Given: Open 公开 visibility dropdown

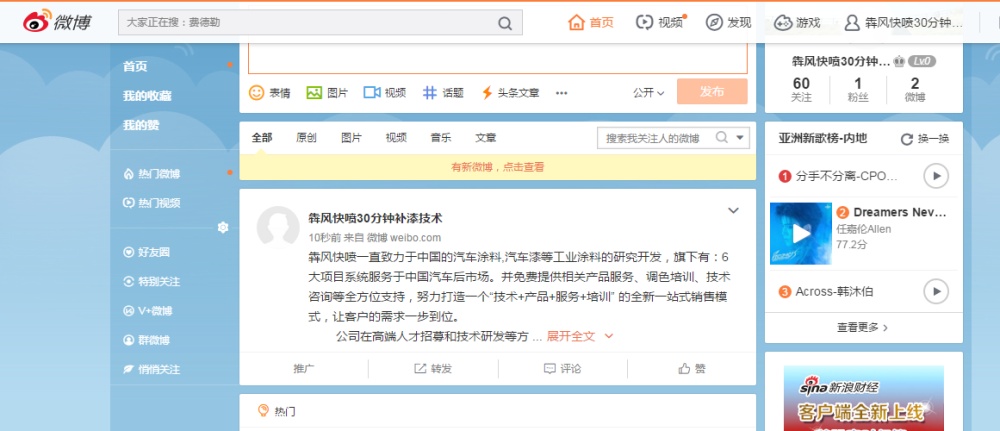Looking at the screenshot, I should 648,92.
